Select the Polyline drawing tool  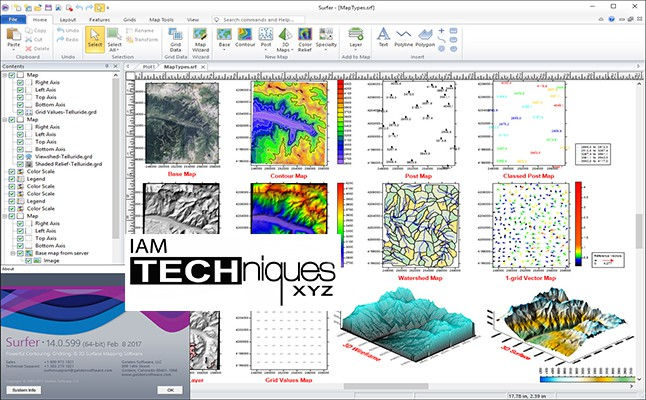tap(403, 37)
